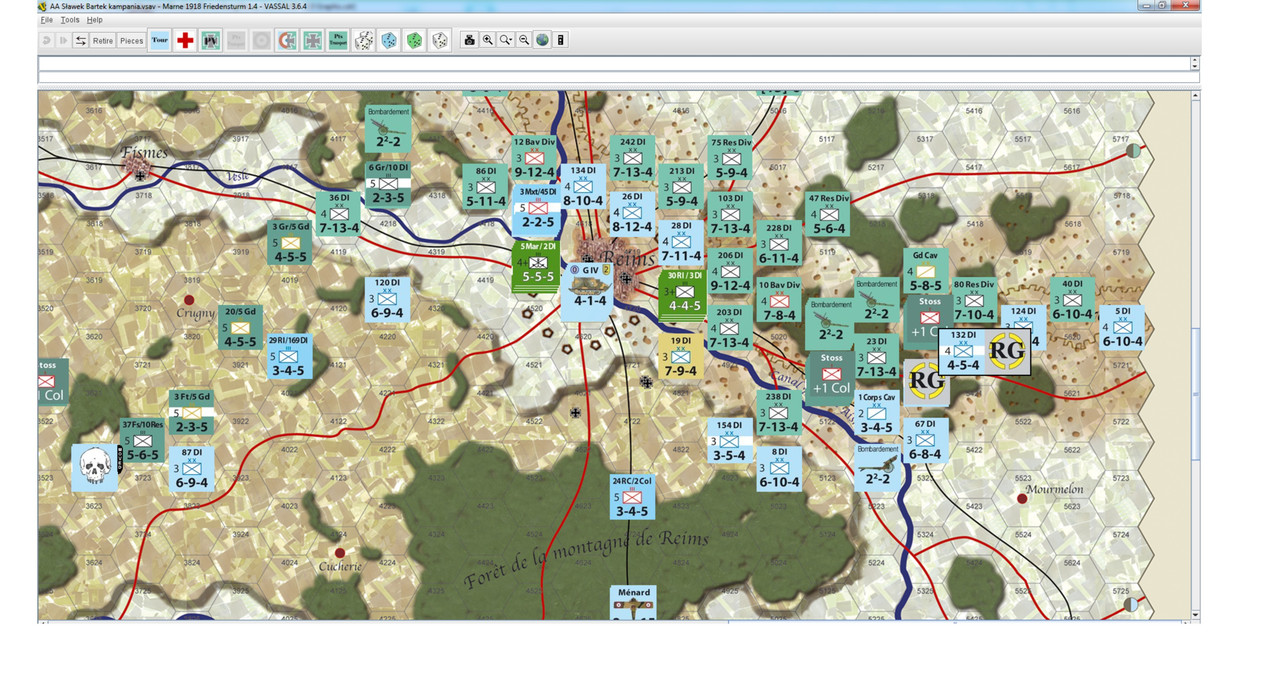1280x693 pixels.
Task: Select the 242 DI 7-13-4 counter
Action: coord(633,158)
